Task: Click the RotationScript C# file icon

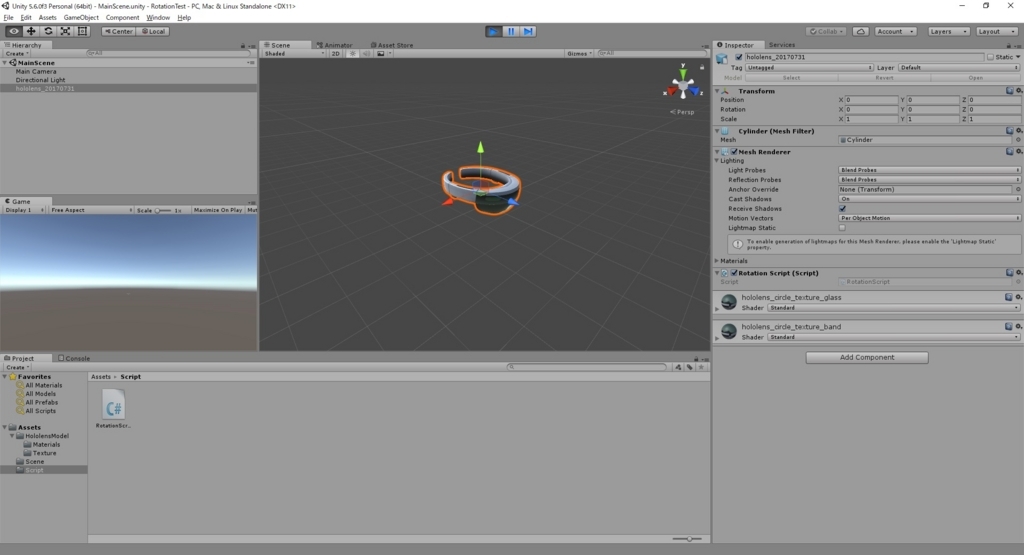Action: click(113, 406)
